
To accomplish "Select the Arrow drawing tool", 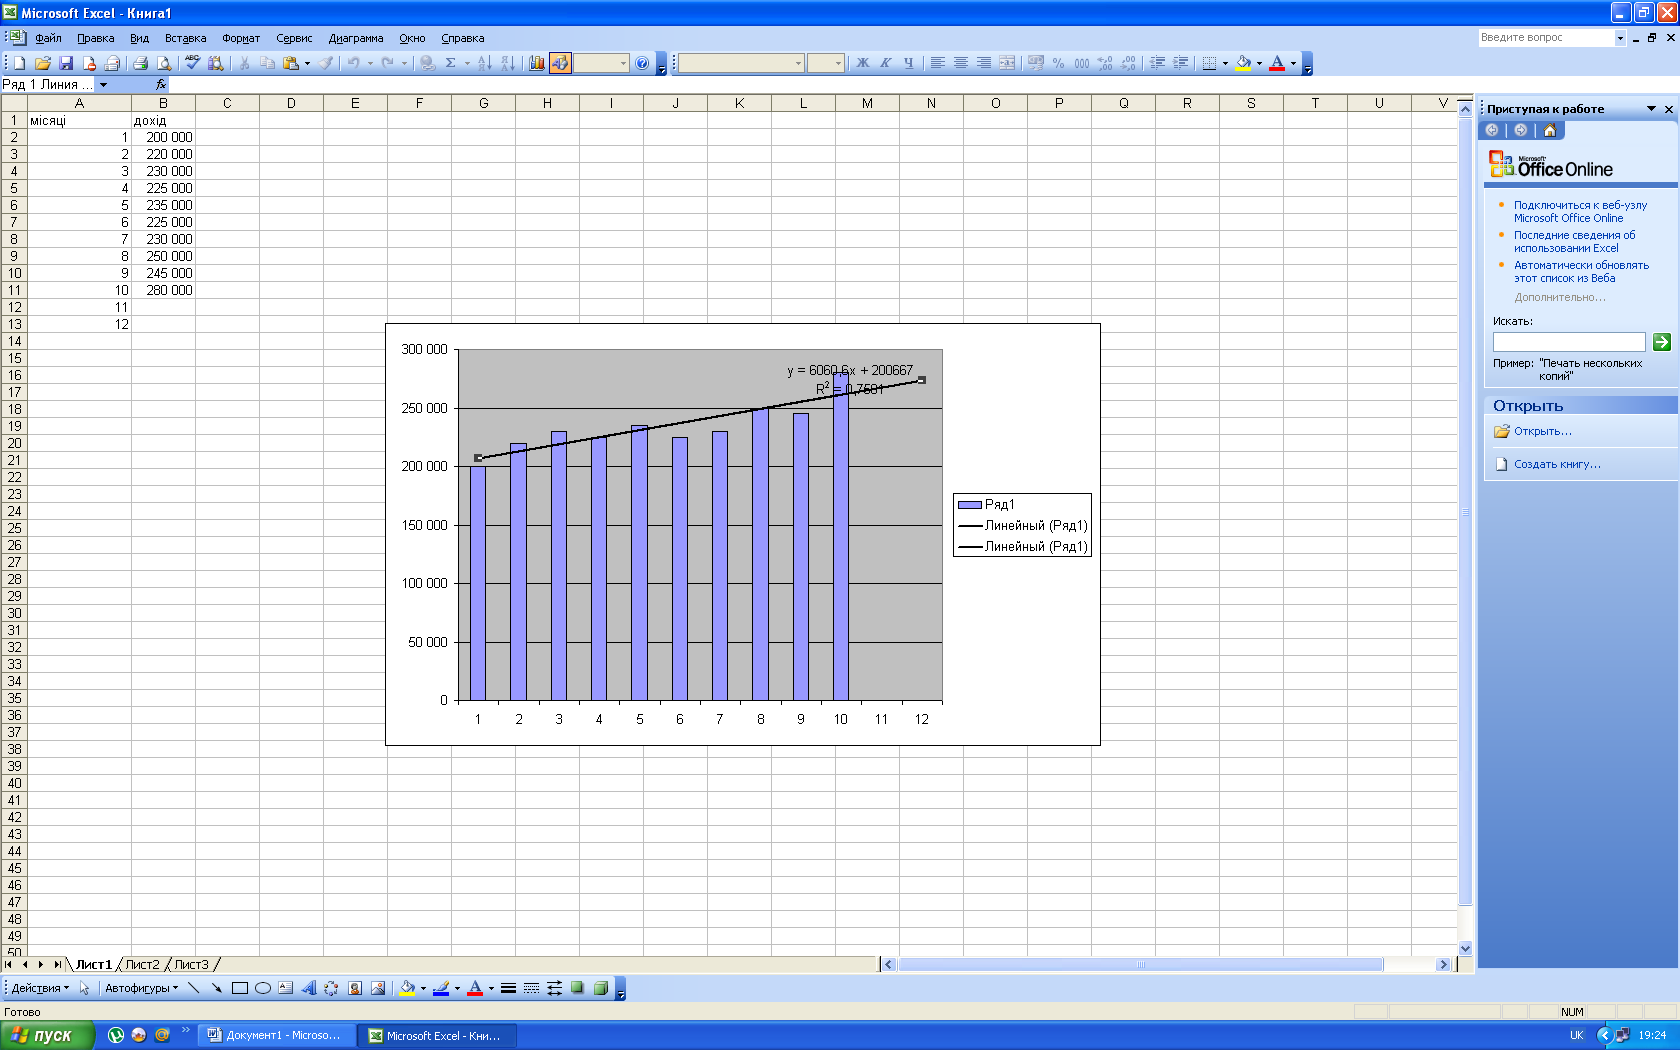I will click(x=216, y=988).
